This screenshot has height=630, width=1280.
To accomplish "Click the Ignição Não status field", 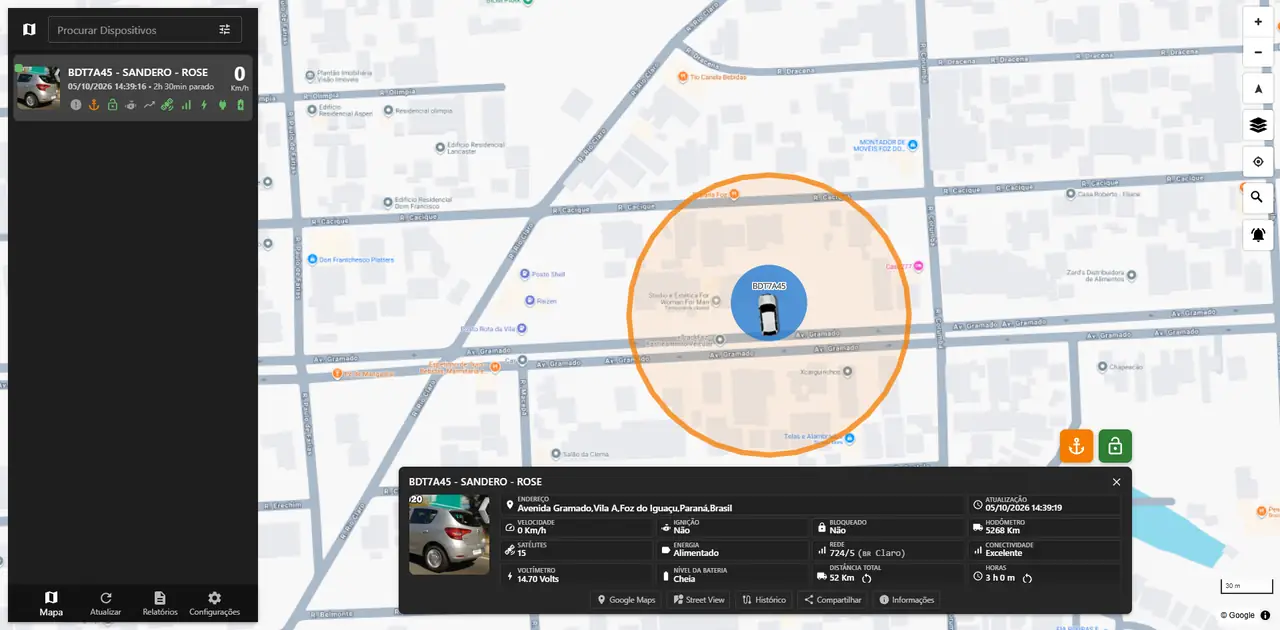I will [732, 526].
